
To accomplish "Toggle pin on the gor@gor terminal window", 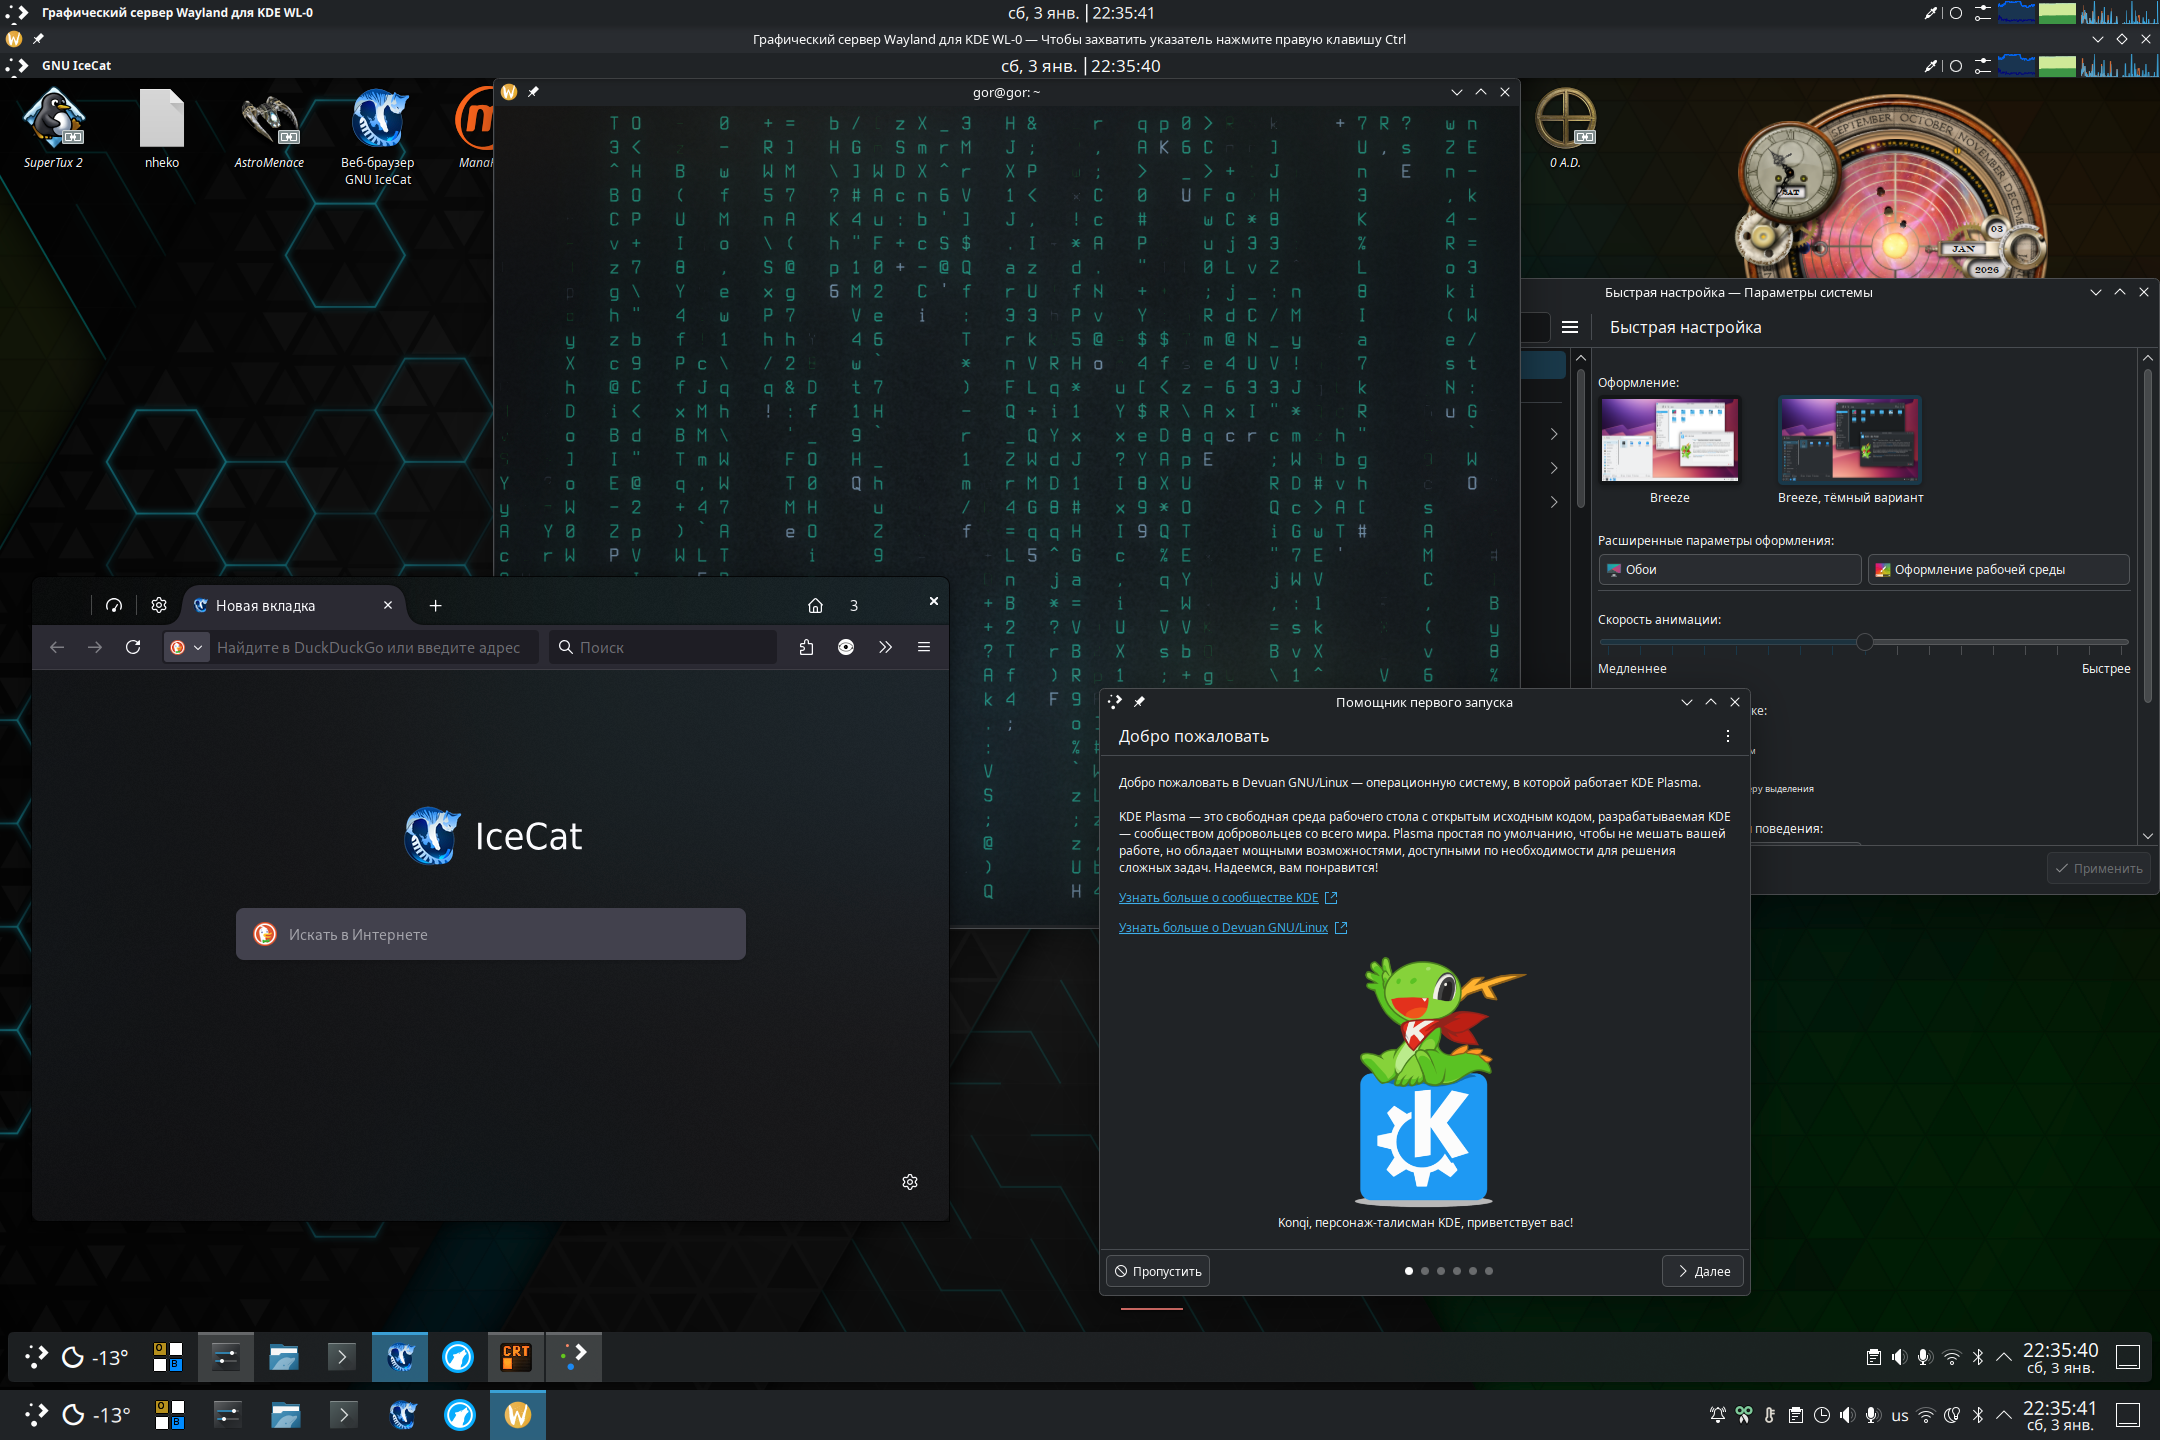I will click(x=534, y=92).
